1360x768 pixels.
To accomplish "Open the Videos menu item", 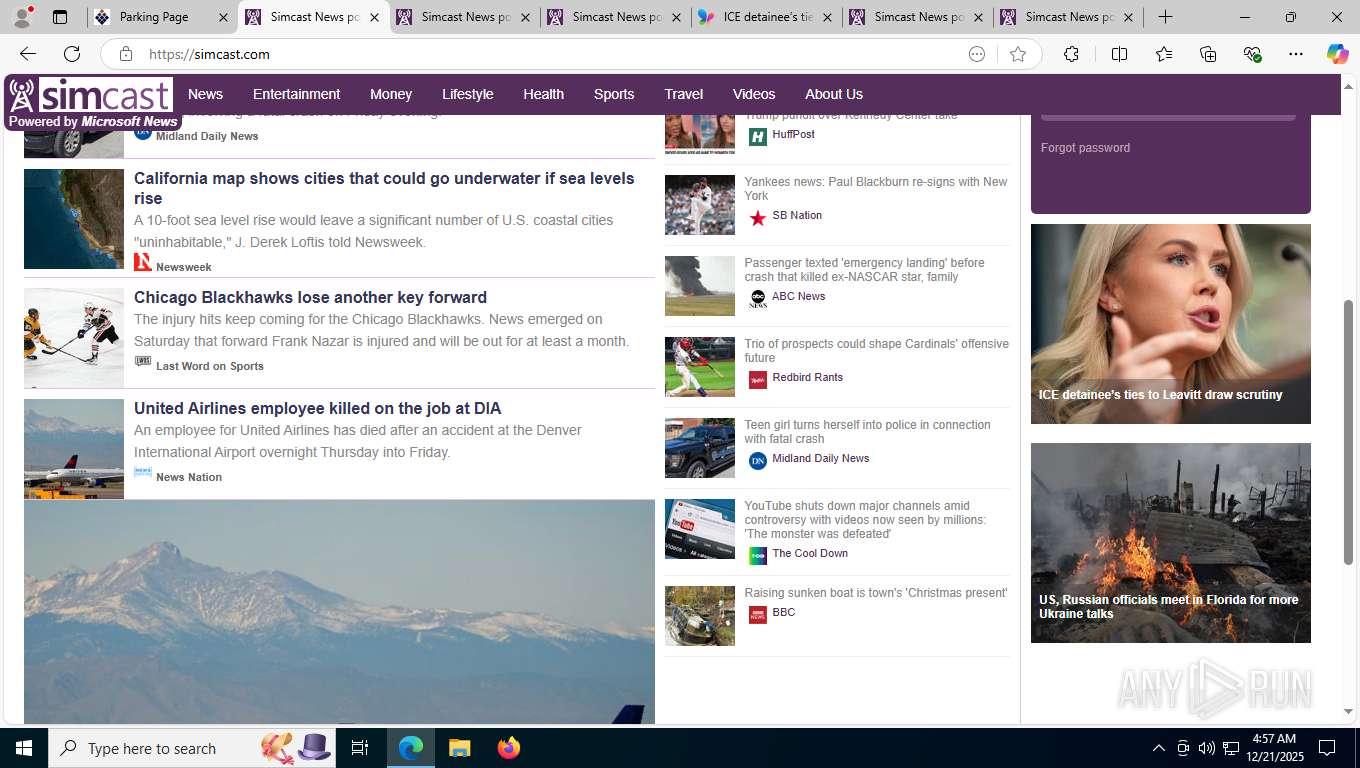I will click(x=754, y=94).
